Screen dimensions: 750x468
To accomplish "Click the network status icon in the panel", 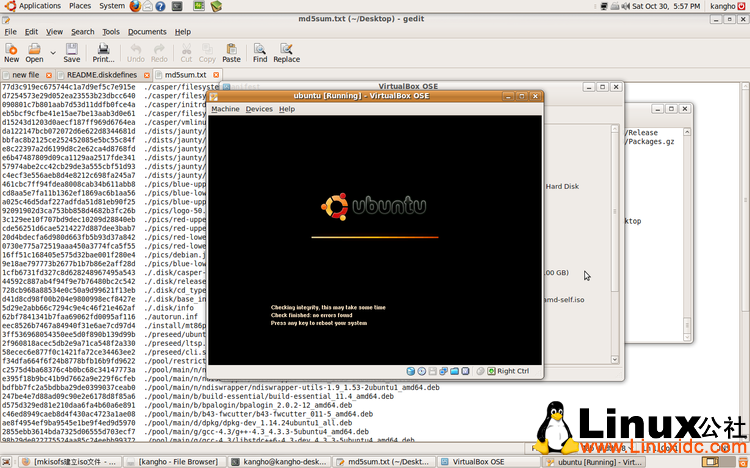I will click(x=604, y=6).
